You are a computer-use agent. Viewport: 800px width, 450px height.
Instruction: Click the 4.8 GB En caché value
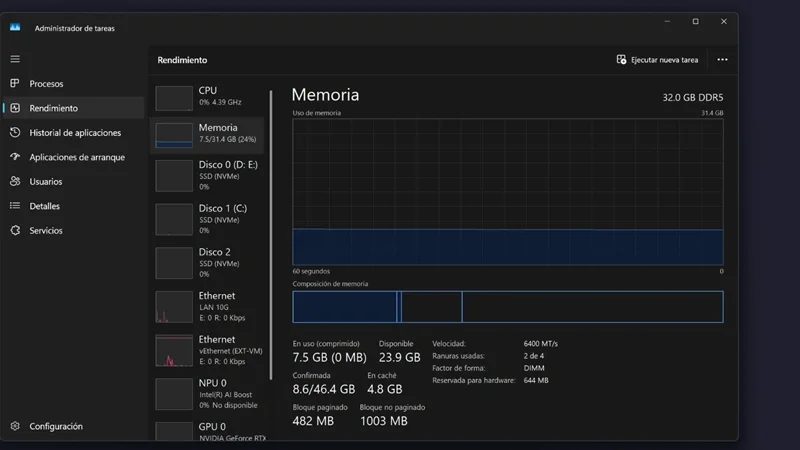click(385, 389)
